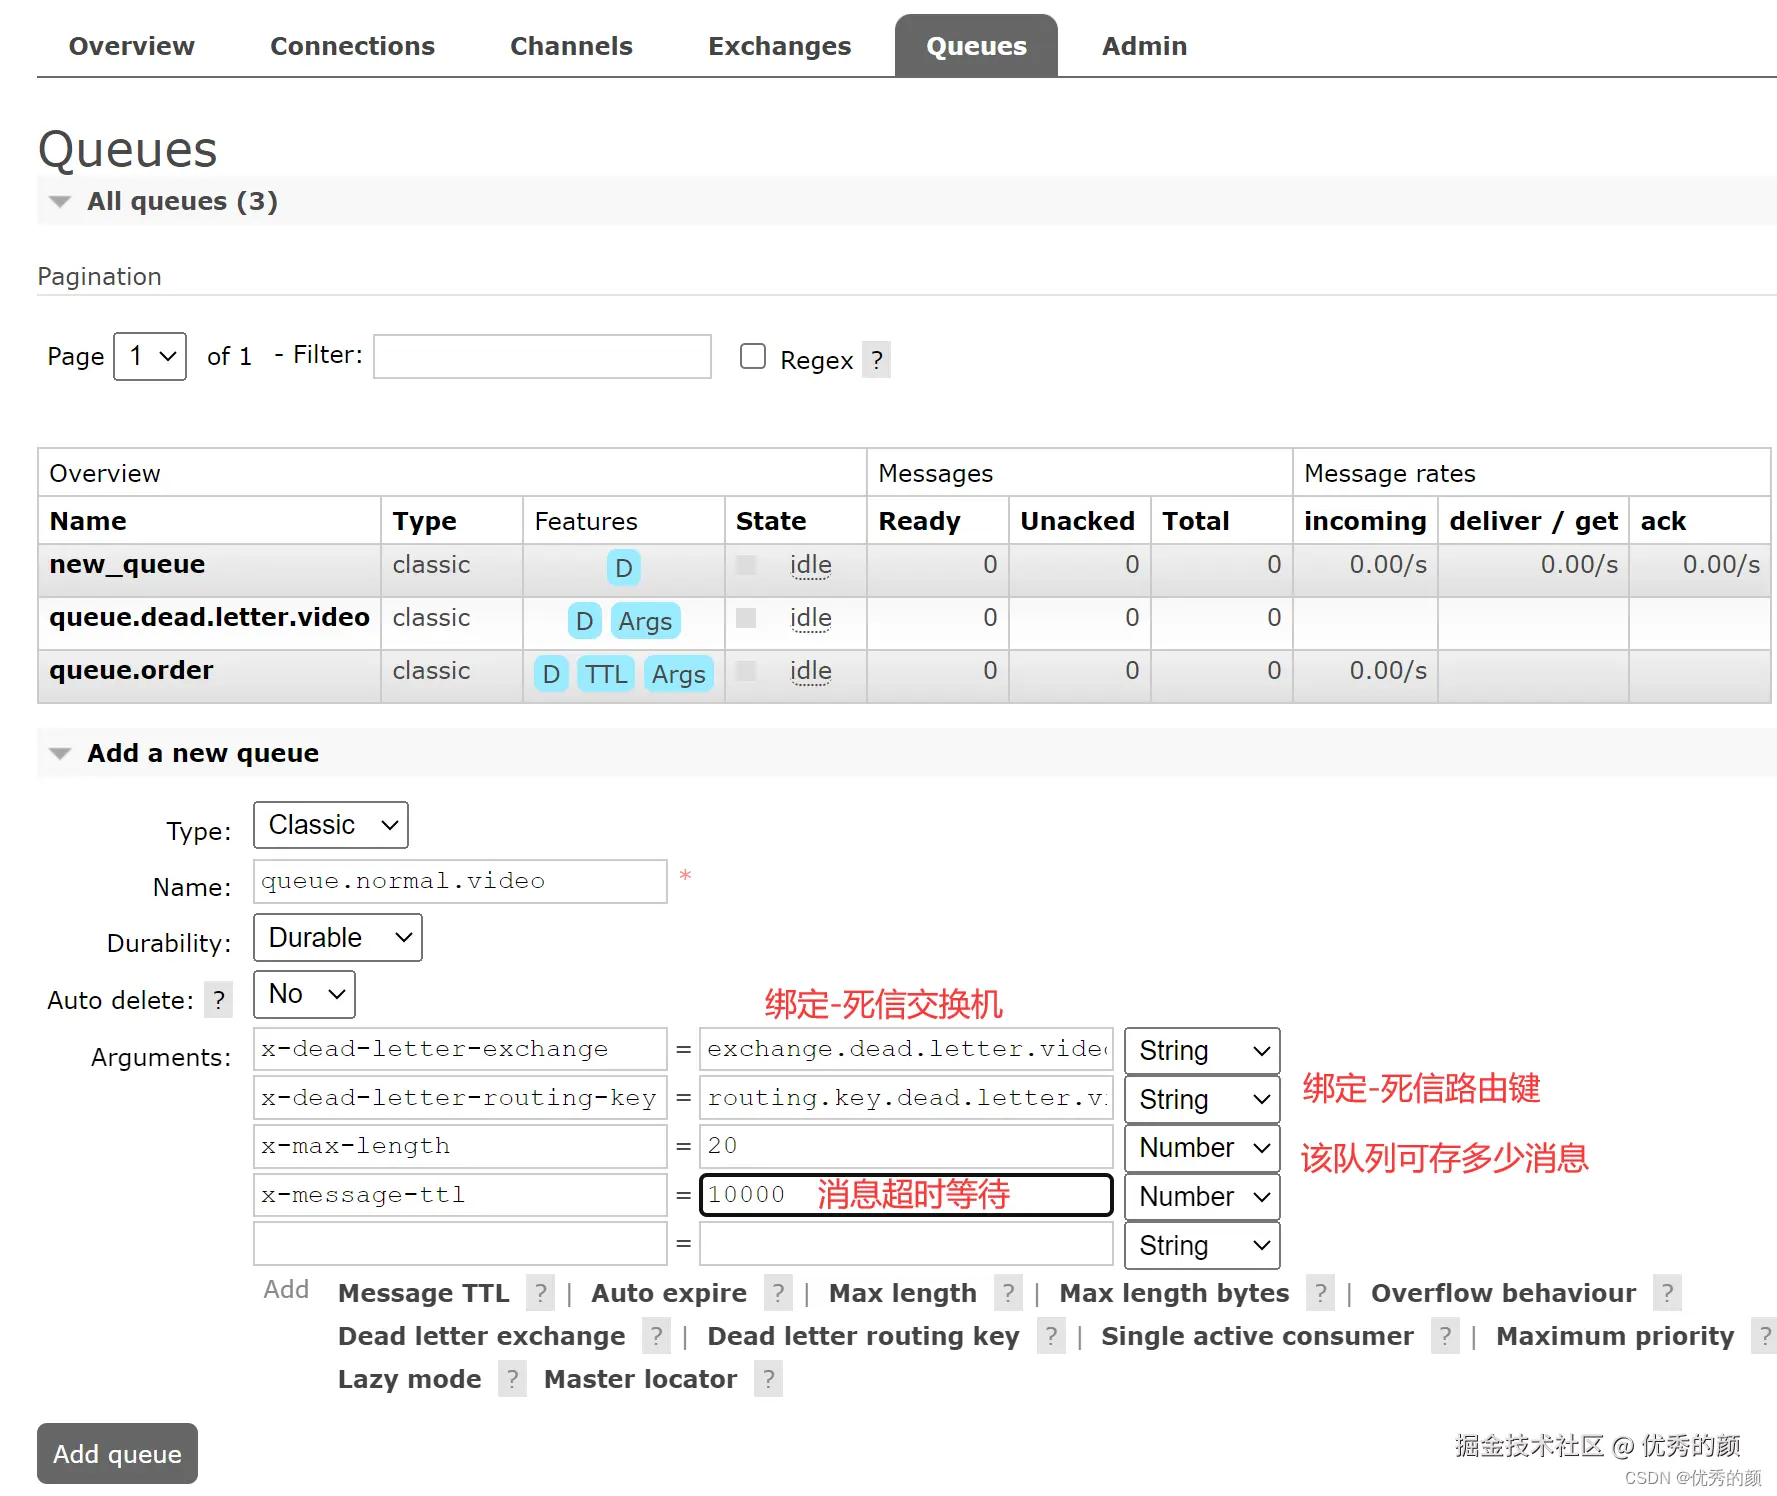This screenshot has height=1496, width=1777.
Task: Change type dropdown for x-message-ttl argument
Action: [x=1202, y=1197]
